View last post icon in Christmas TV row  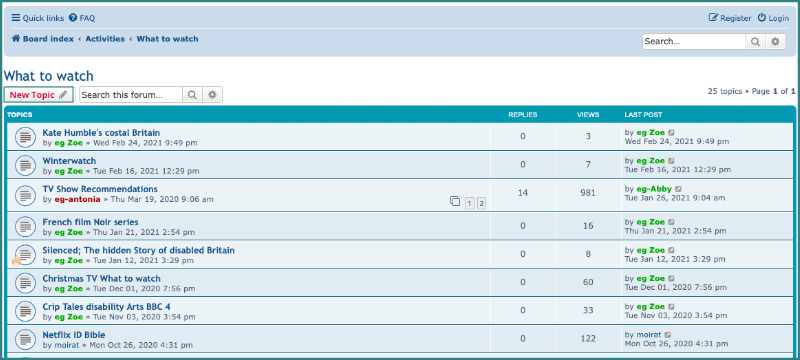click(x=671, y=278)
